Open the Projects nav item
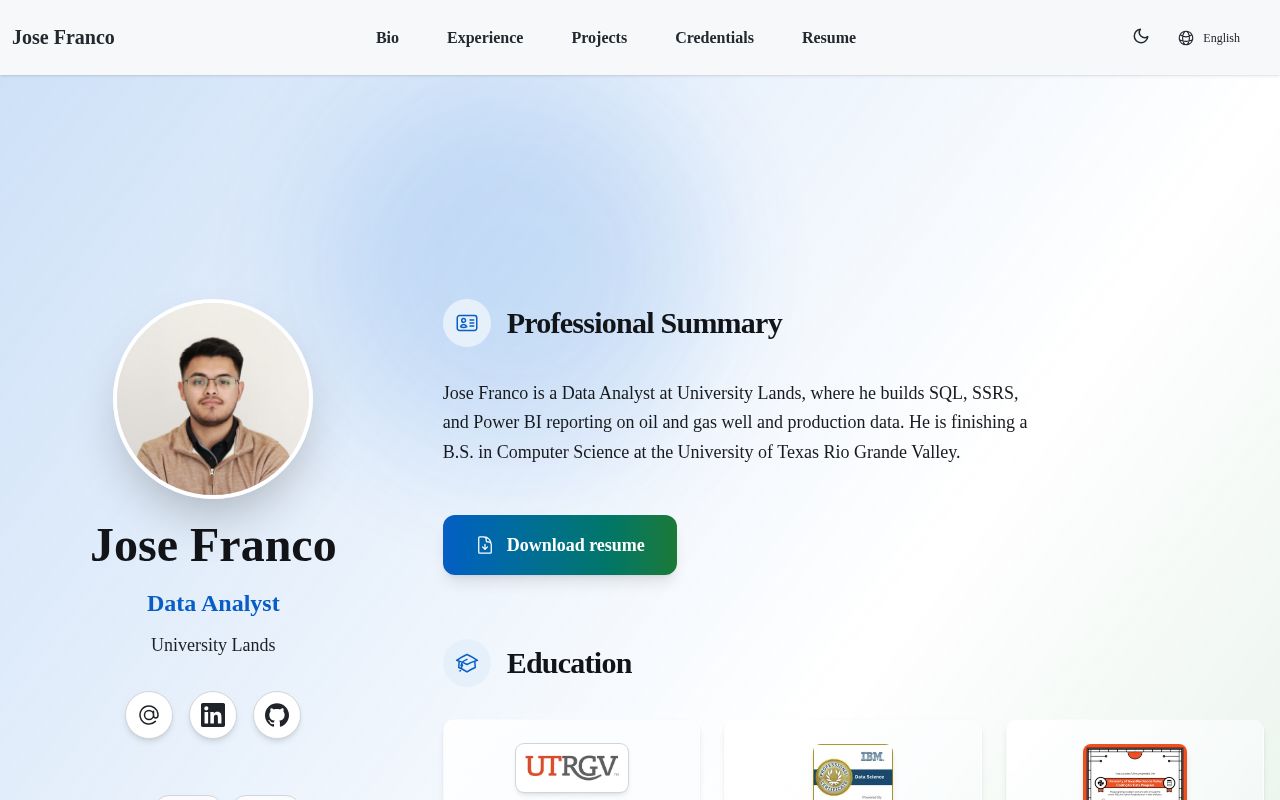 [599, 38]
